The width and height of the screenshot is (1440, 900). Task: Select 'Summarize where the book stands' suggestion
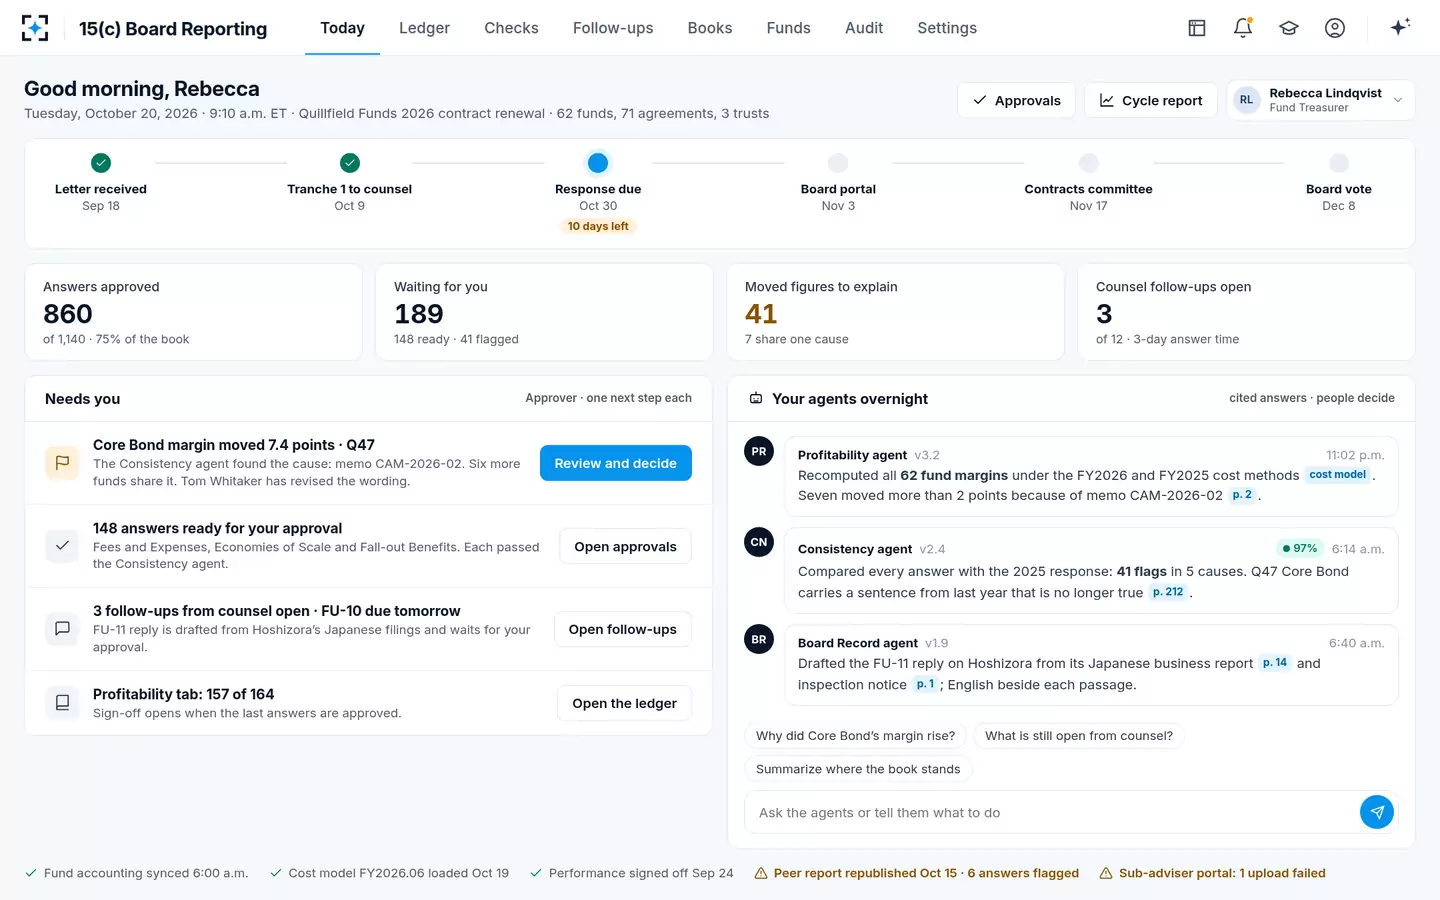(x=858, y=769)
